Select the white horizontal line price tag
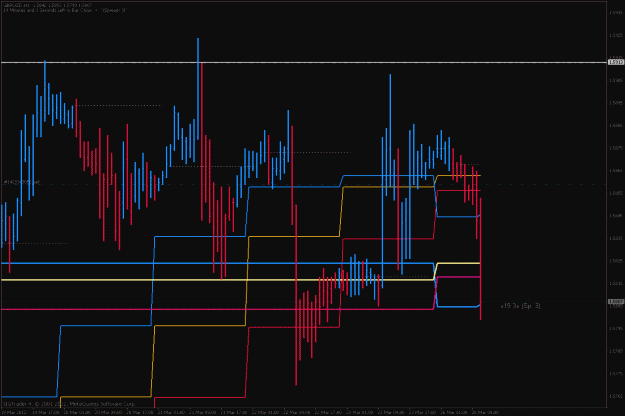This screenshot has height=416, width=625. pyautogui.click(x=616, y=62)
